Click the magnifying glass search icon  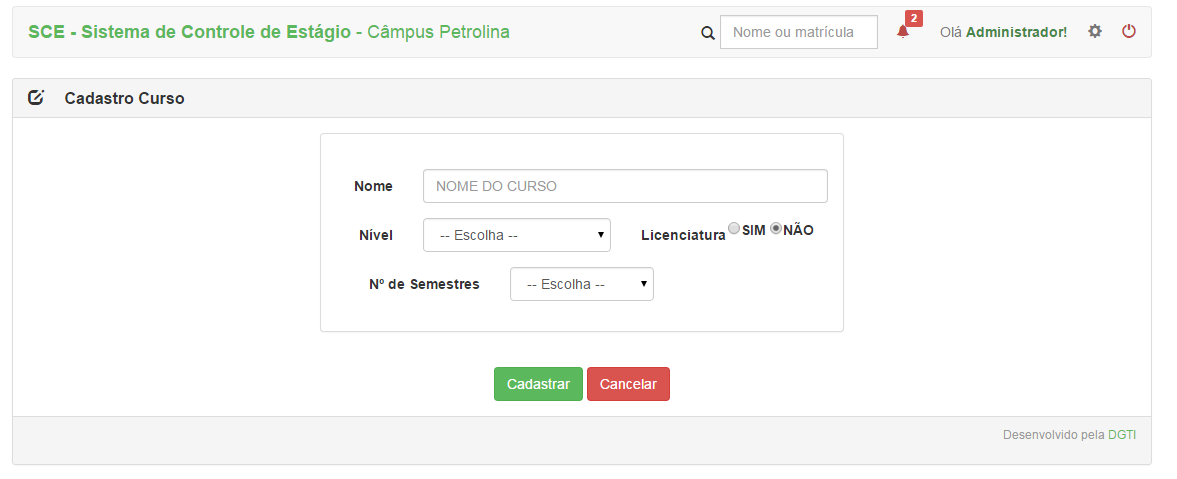click(708, 33)
